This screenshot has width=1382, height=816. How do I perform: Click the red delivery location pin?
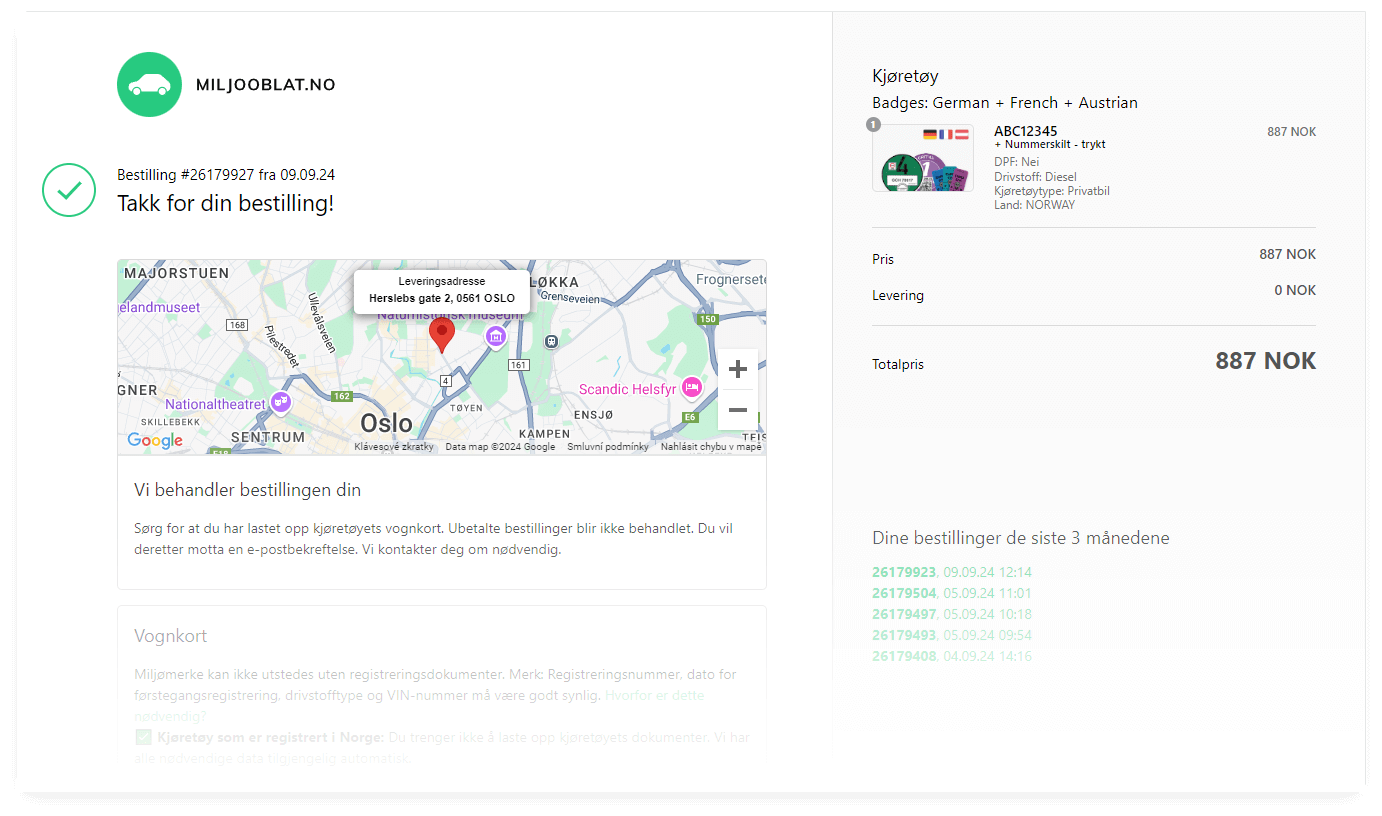[441, 333]
